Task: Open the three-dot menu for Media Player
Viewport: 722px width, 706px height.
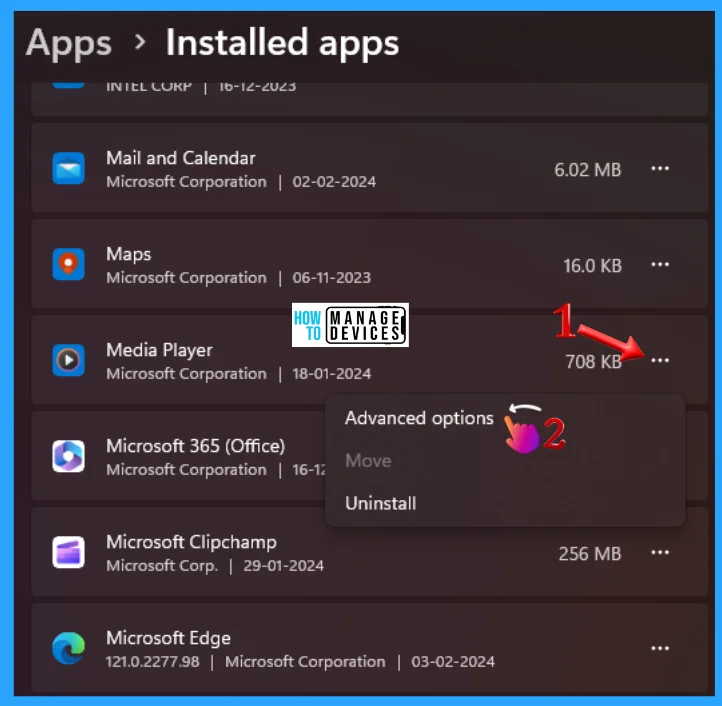Action: pos(660,360)
